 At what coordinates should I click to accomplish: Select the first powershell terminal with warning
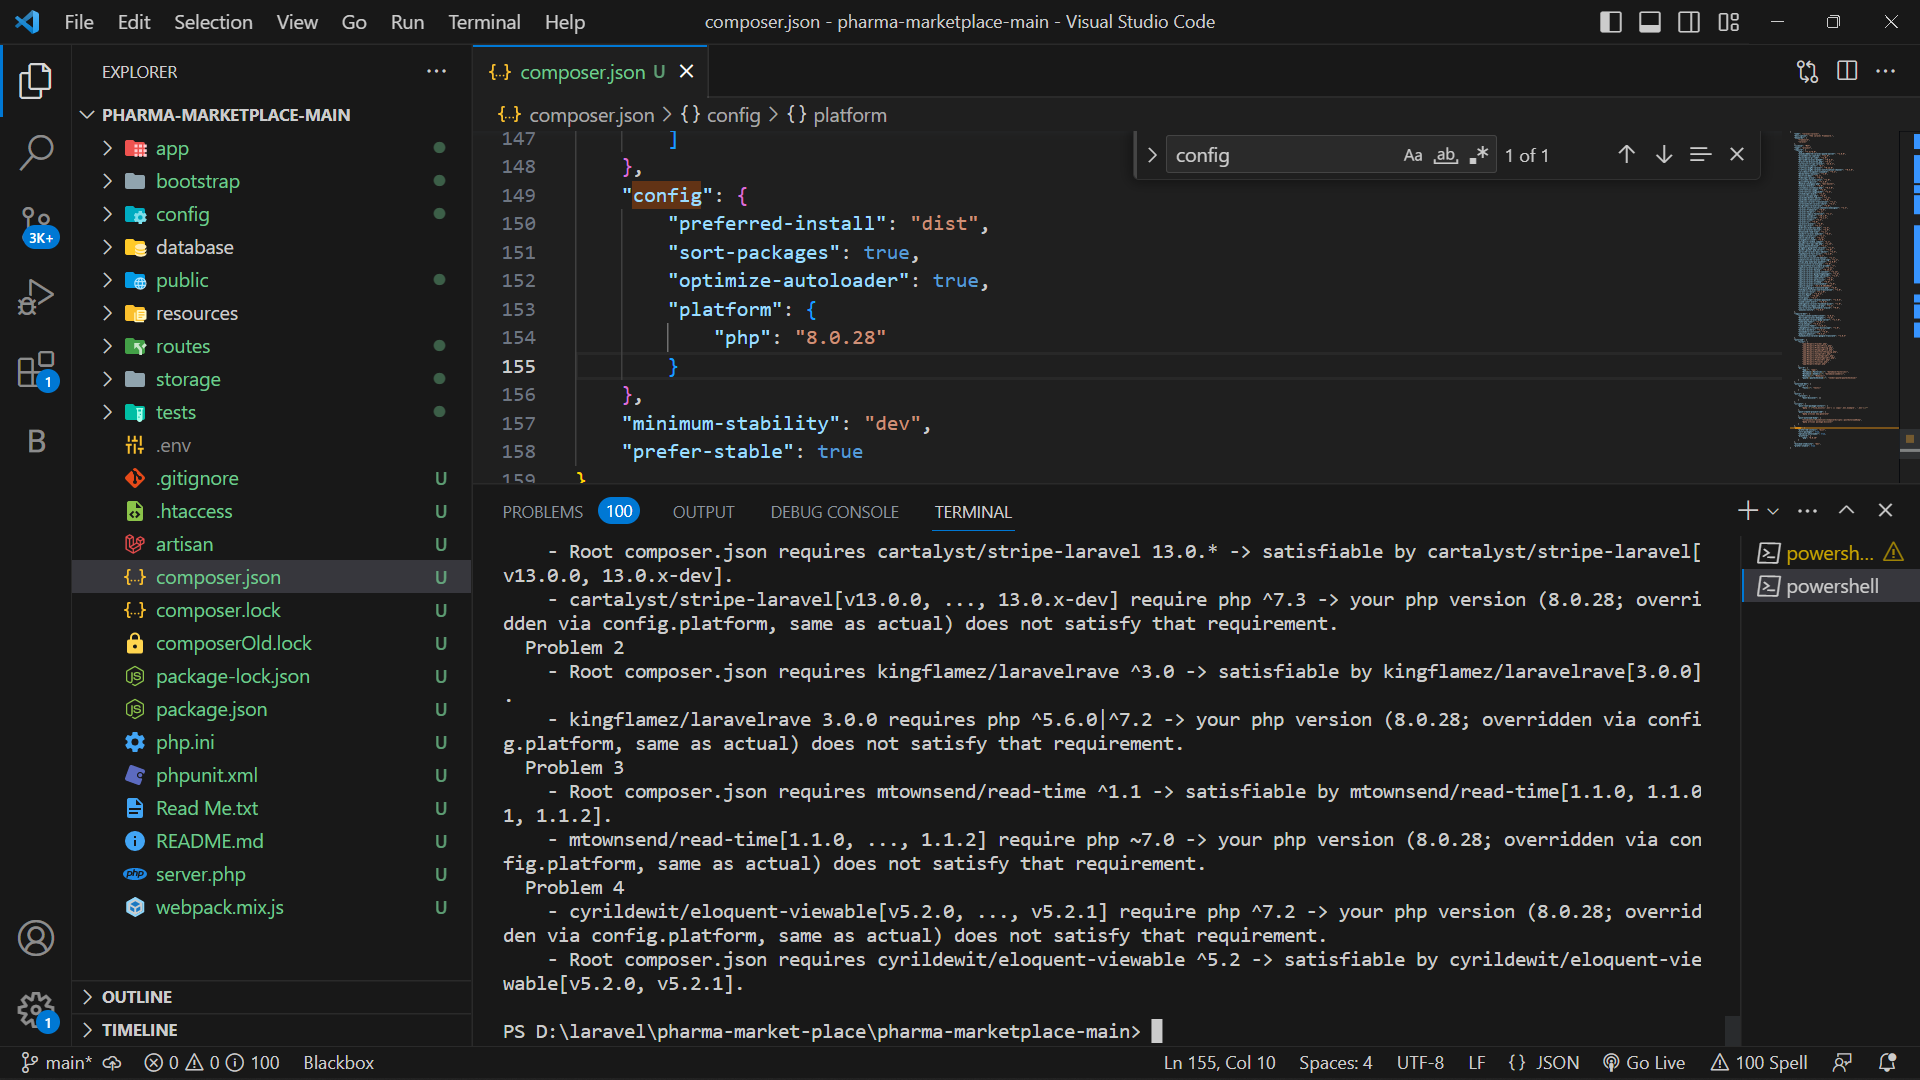point(1830,553)
